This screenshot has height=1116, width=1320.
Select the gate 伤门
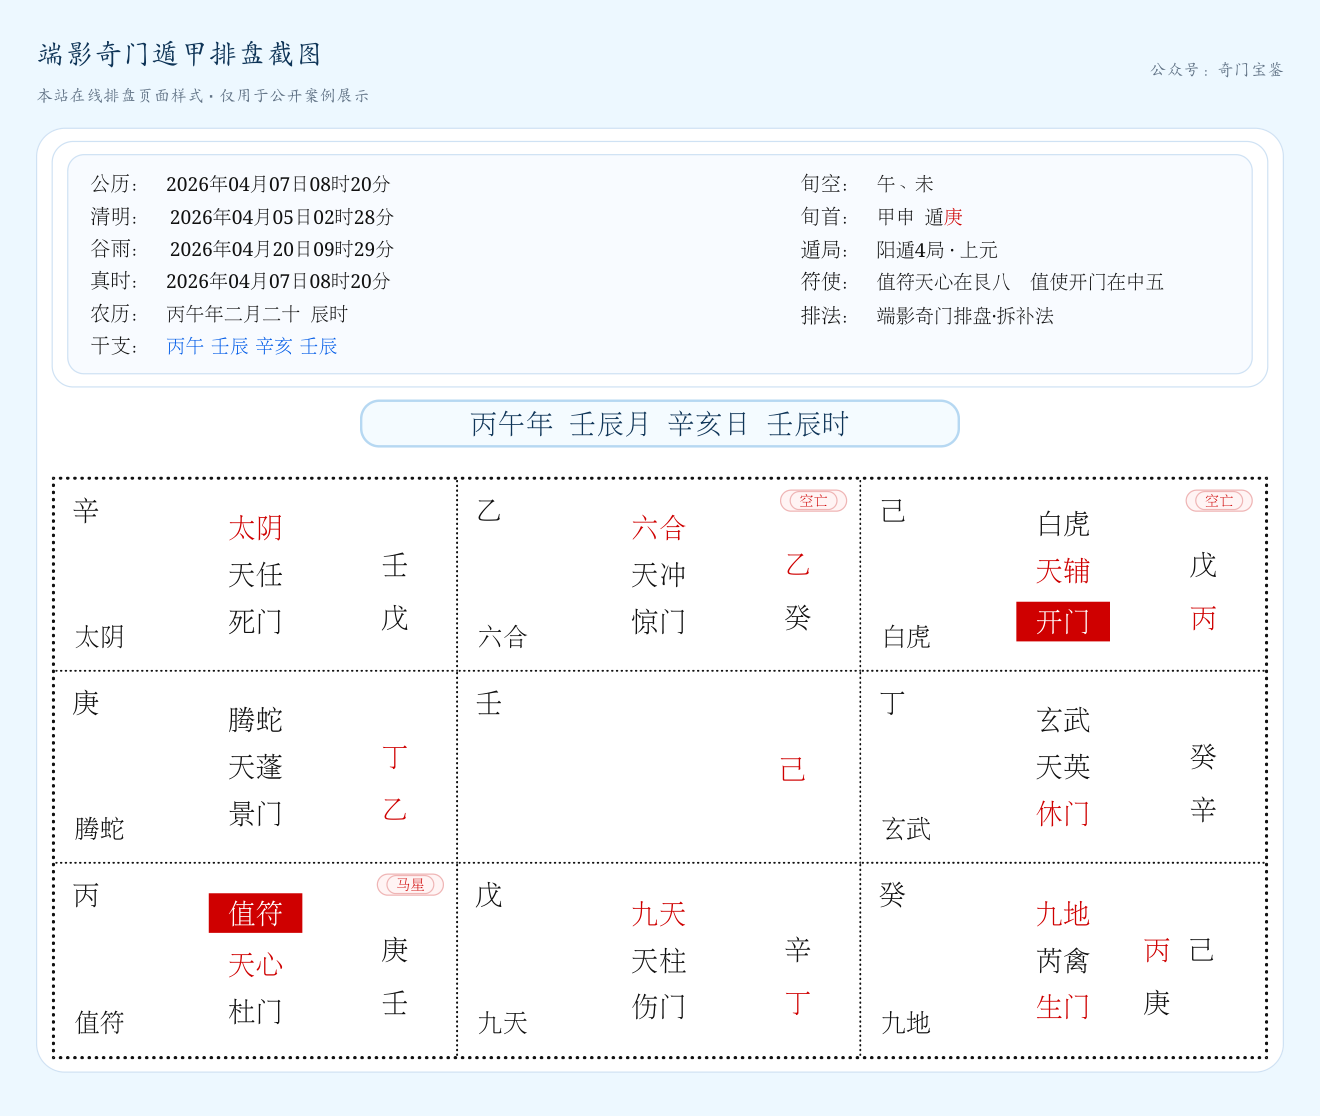(x=659, y=1007)
